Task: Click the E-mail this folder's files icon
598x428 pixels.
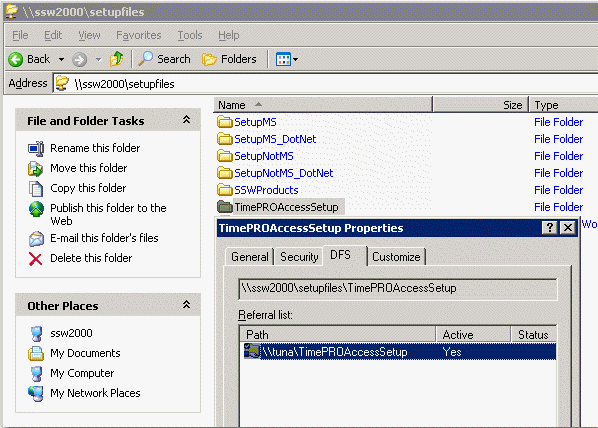Action: pyautogui.click(x=36, y=239)
